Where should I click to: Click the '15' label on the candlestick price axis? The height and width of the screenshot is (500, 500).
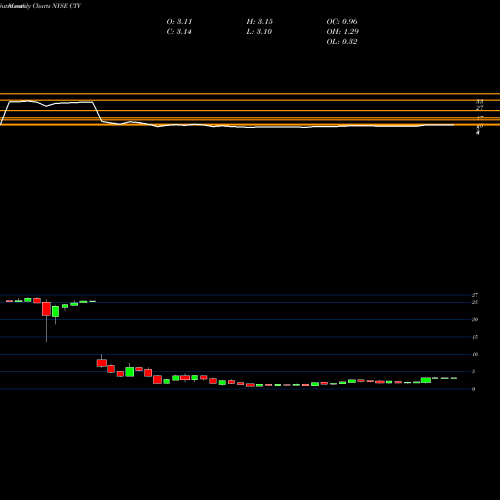[475, 337]
